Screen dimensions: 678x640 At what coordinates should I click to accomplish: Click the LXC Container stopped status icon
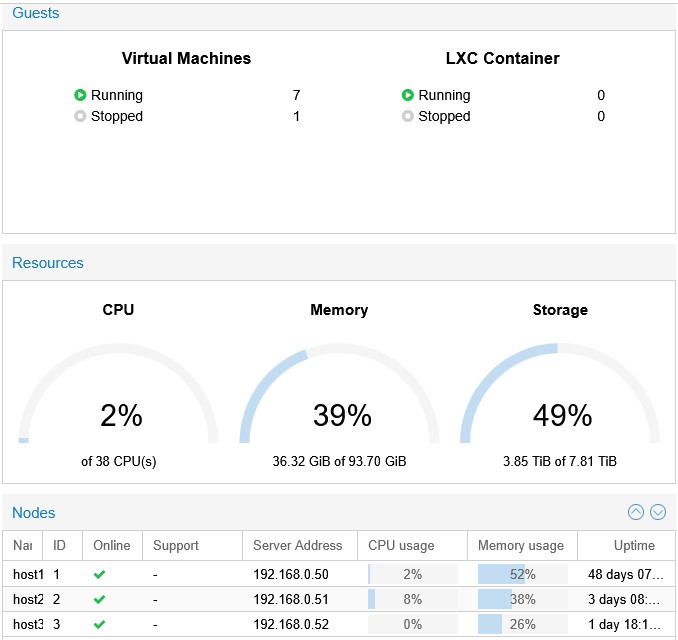408,116
